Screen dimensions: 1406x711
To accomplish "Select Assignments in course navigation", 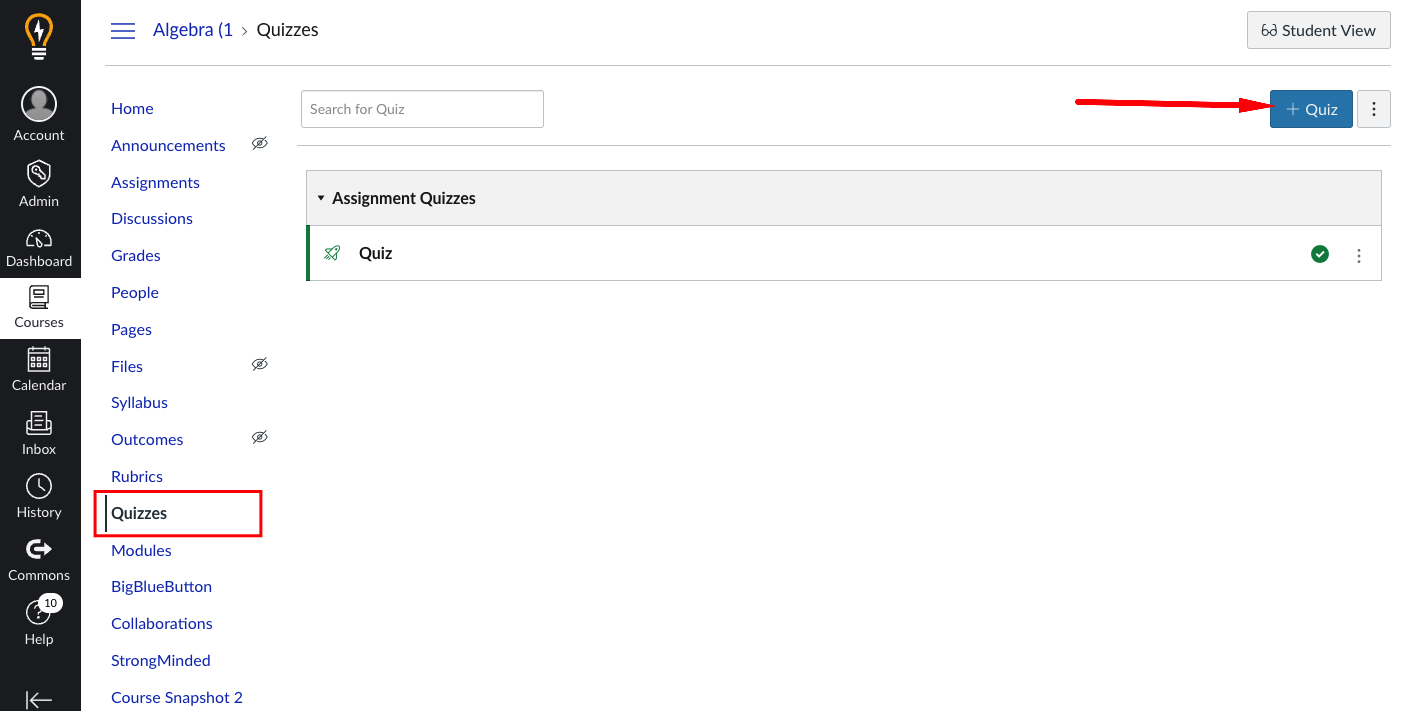I will tap(155, 182).
